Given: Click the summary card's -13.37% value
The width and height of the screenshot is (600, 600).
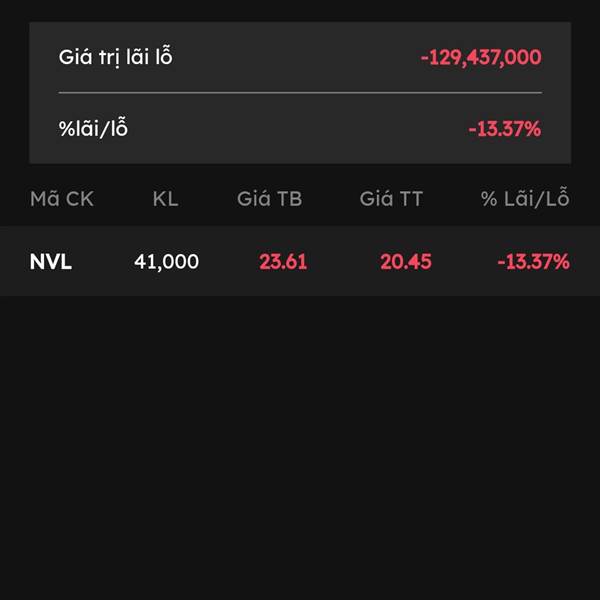Looking at the screenshot, I should [505, 129].
